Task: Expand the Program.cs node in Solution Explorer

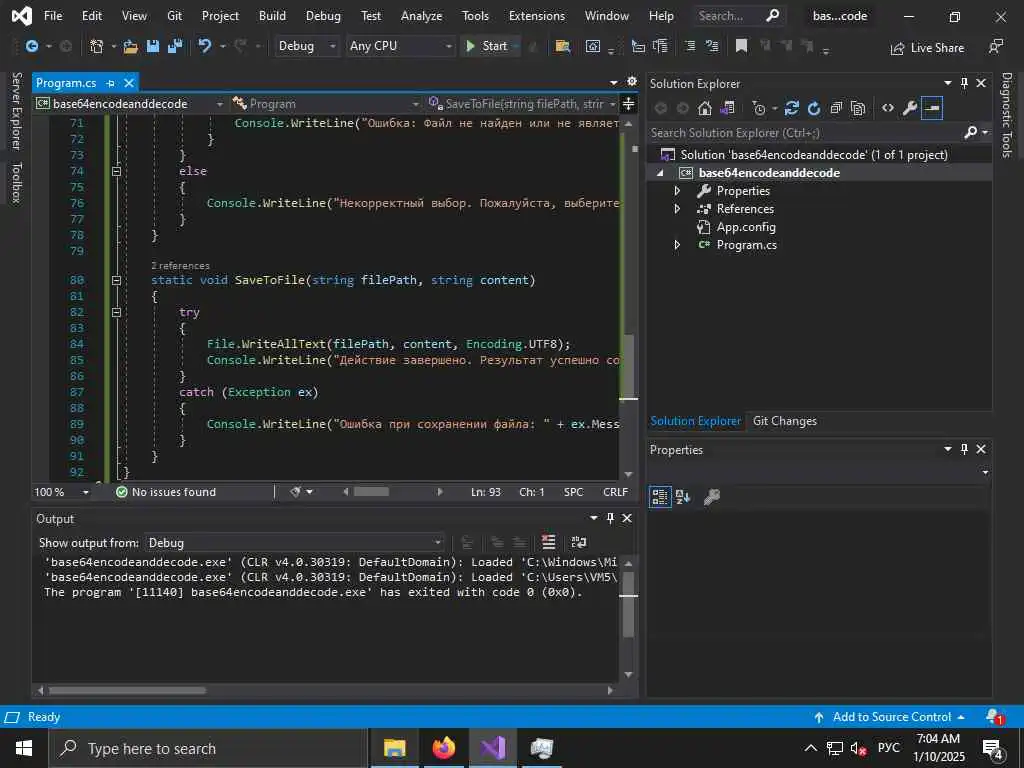Action: (x=677, y=245)
